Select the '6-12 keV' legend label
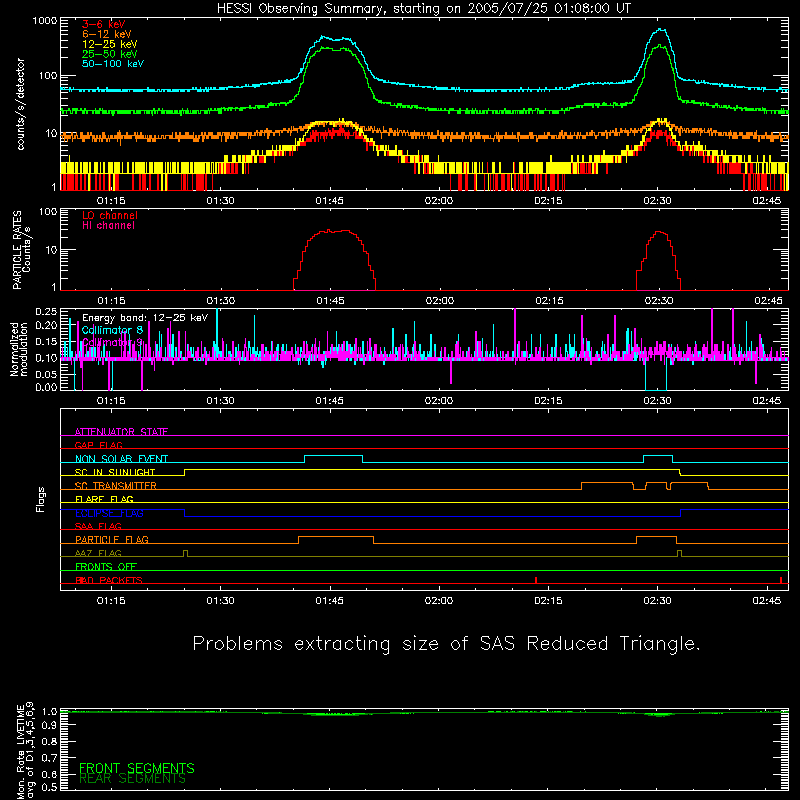Viewport: 800px width, 800px height. pyautogui.click(x=107, y=34)
